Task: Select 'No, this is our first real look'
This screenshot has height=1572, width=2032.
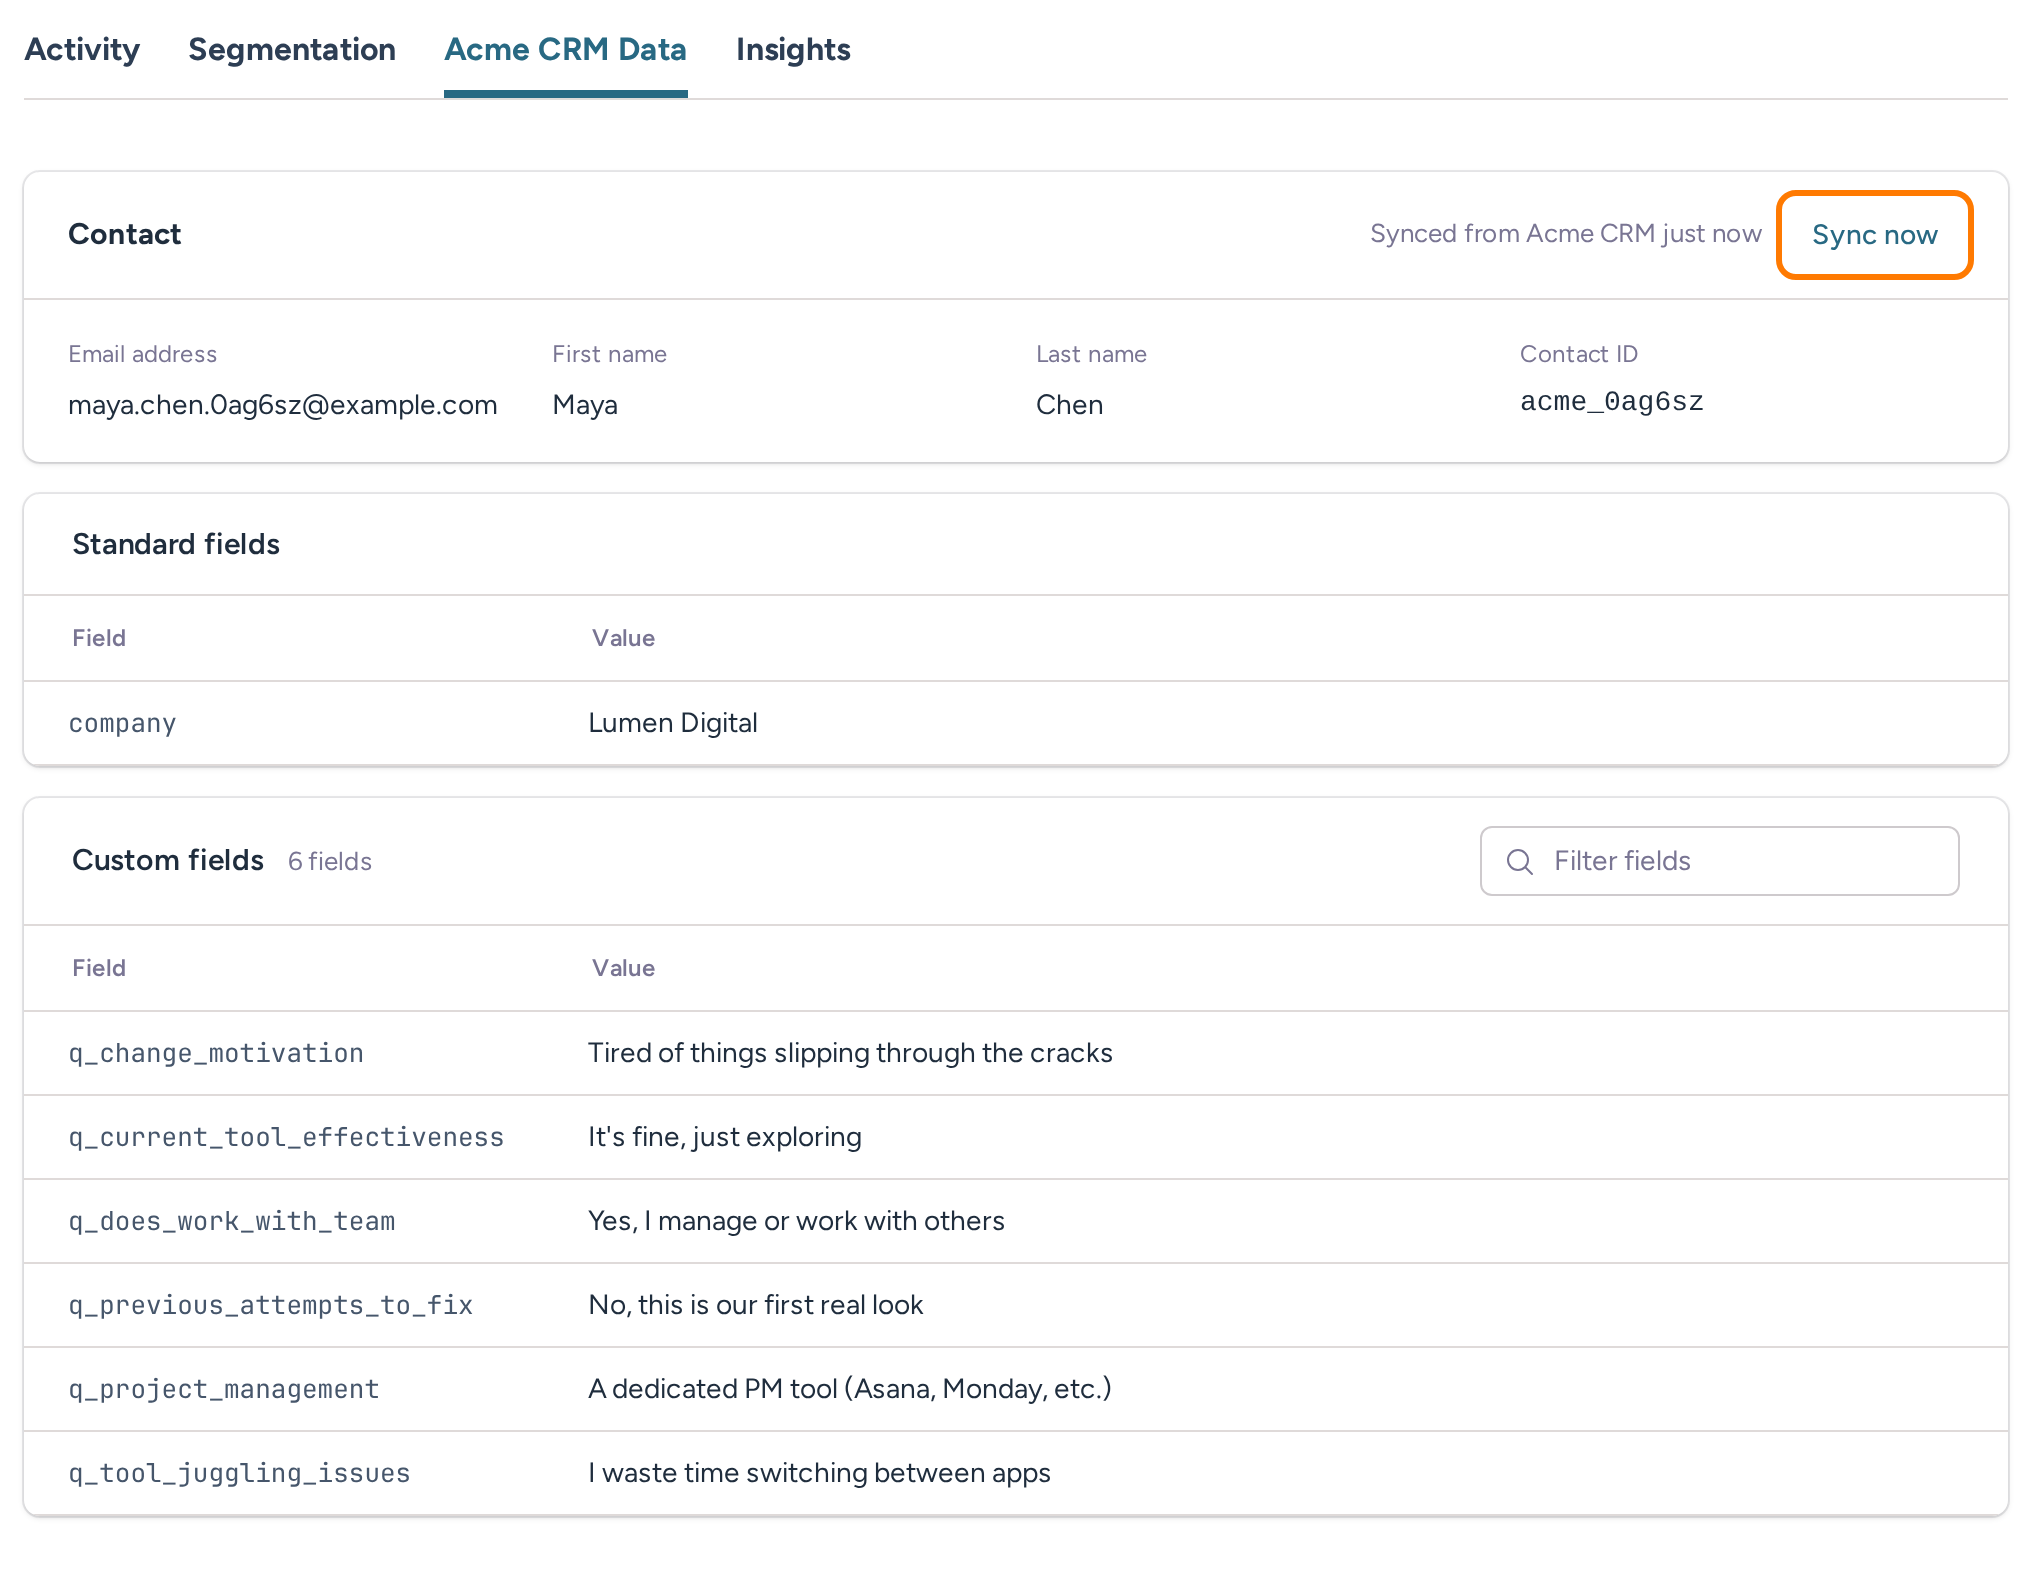Action: (x=756, y=1305)
